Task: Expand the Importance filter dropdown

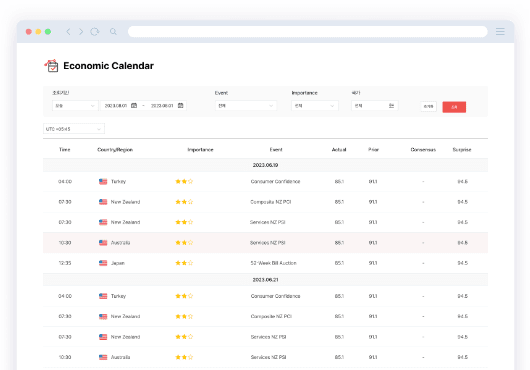Action: pos(315,106)
